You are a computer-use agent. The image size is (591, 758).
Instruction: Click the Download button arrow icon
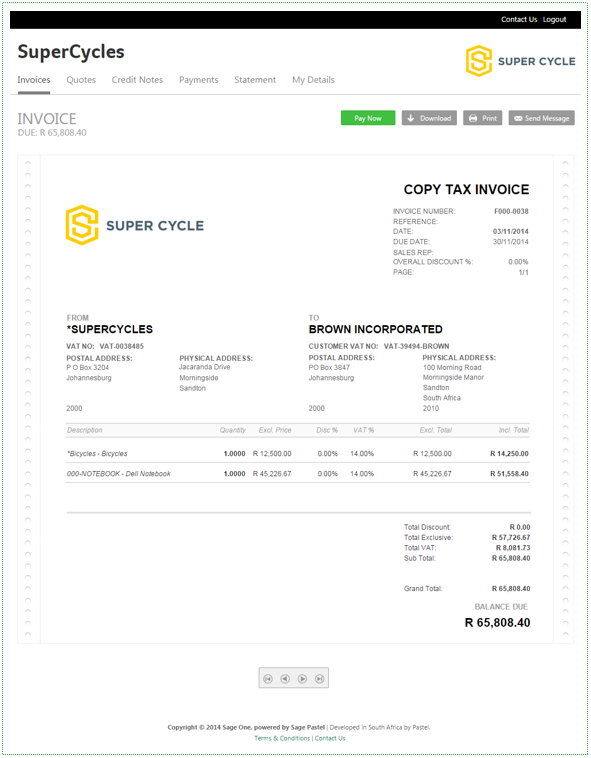point(411,118)
